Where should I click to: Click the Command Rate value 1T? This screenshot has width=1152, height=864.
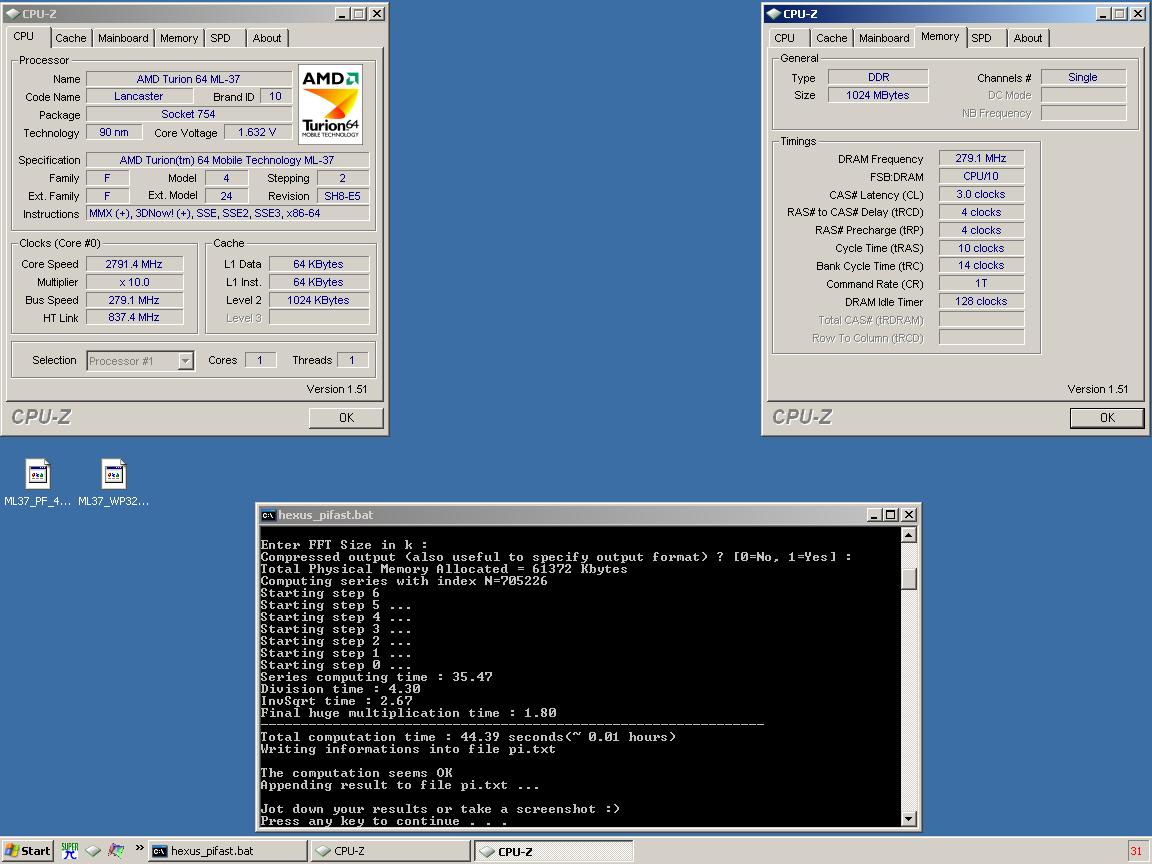(x=982, y=284)
